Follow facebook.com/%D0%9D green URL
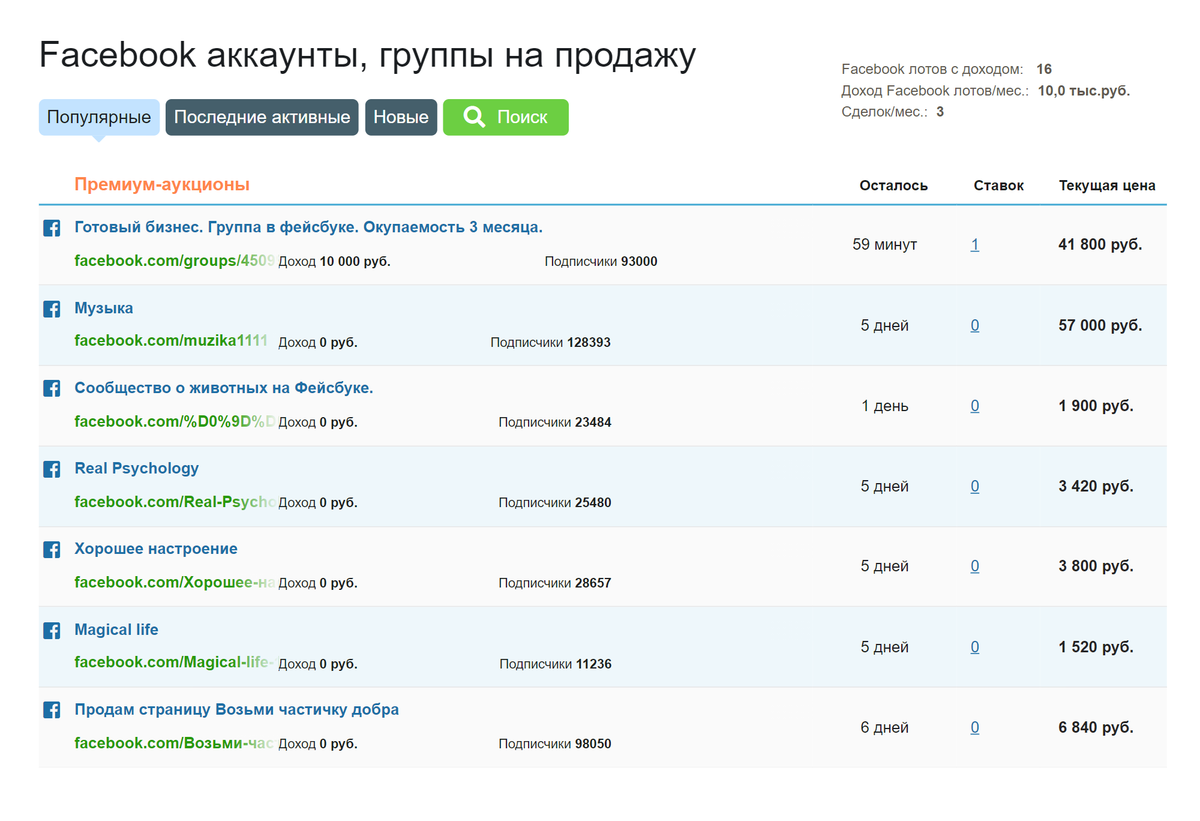This screenshot has height=821, width=1200. point(174,422)
